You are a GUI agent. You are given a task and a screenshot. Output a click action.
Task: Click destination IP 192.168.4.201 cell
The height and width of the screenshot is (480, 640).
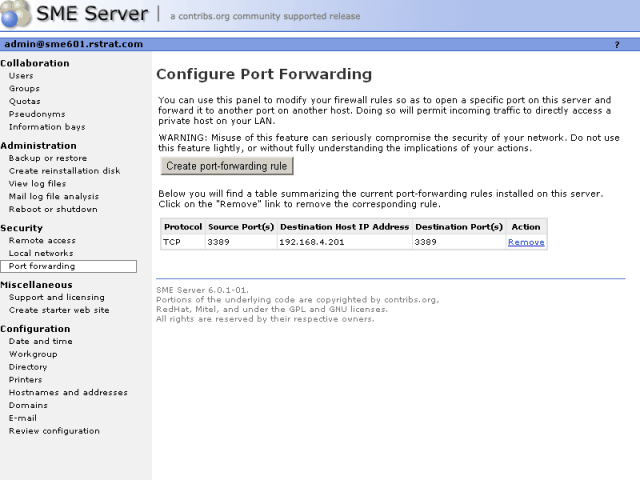click(x=345, y=242)
